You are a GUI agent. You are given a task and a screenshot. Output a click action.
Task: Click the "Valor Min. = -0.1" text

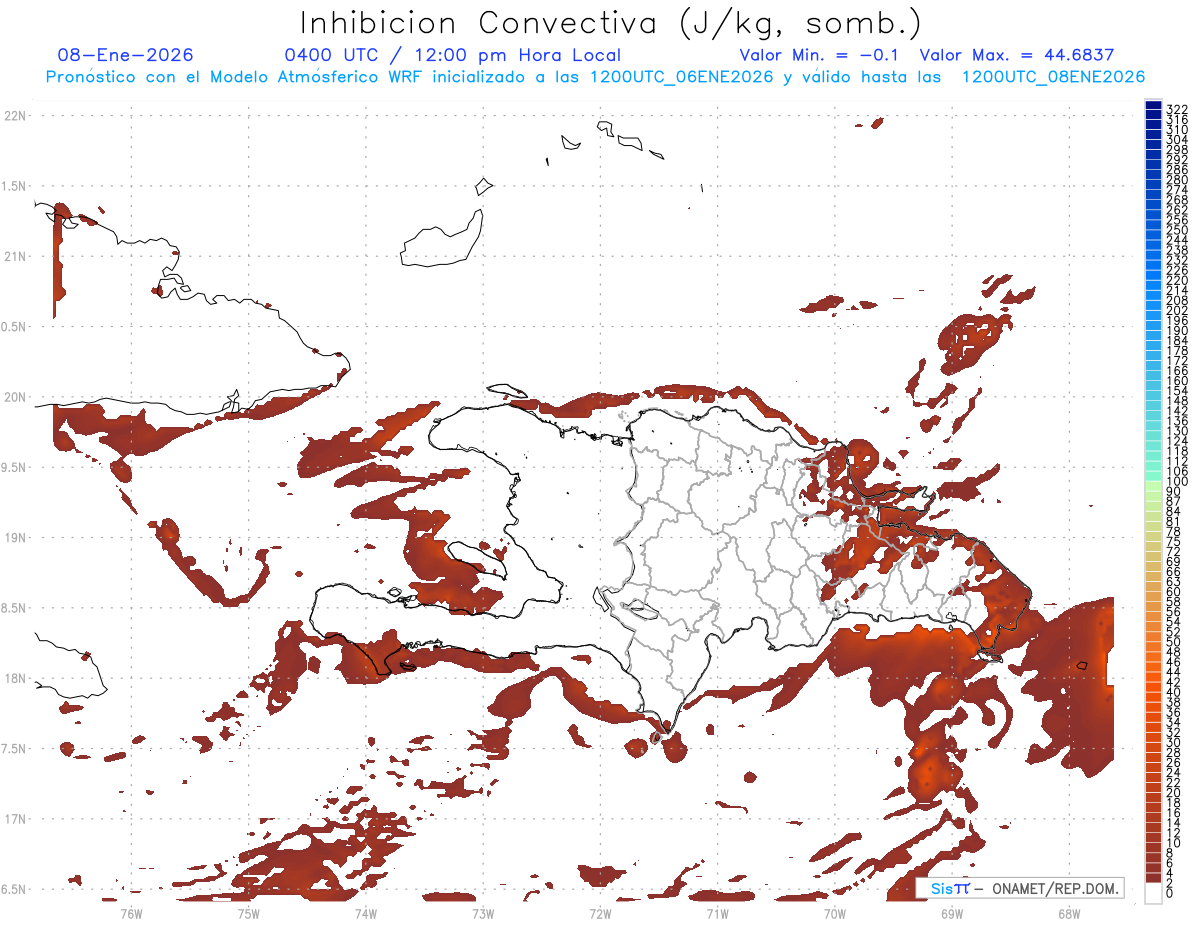click(x=819, y=55)
